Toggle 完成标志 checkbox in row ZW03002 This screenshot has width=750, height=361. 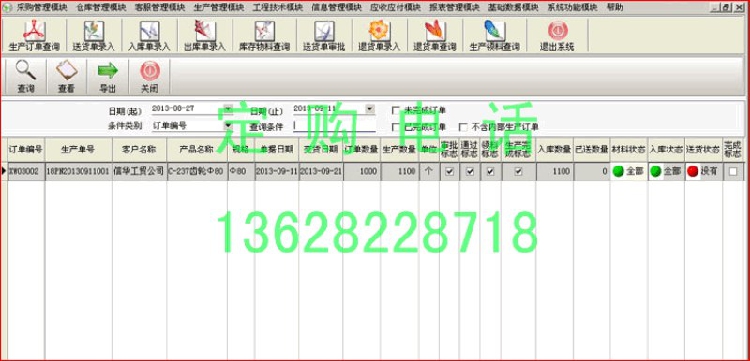pos(733,172)
